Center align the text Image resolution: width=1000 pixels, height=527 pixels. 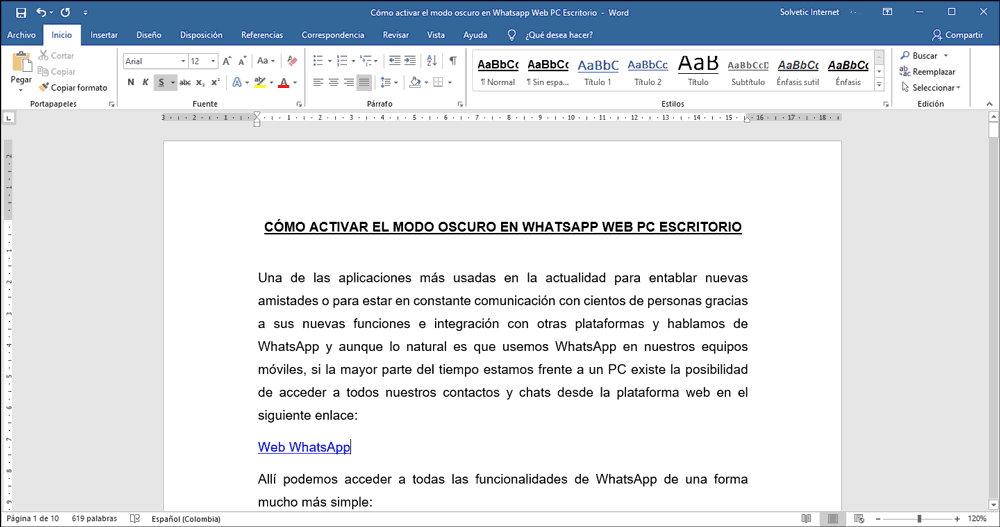334,82
